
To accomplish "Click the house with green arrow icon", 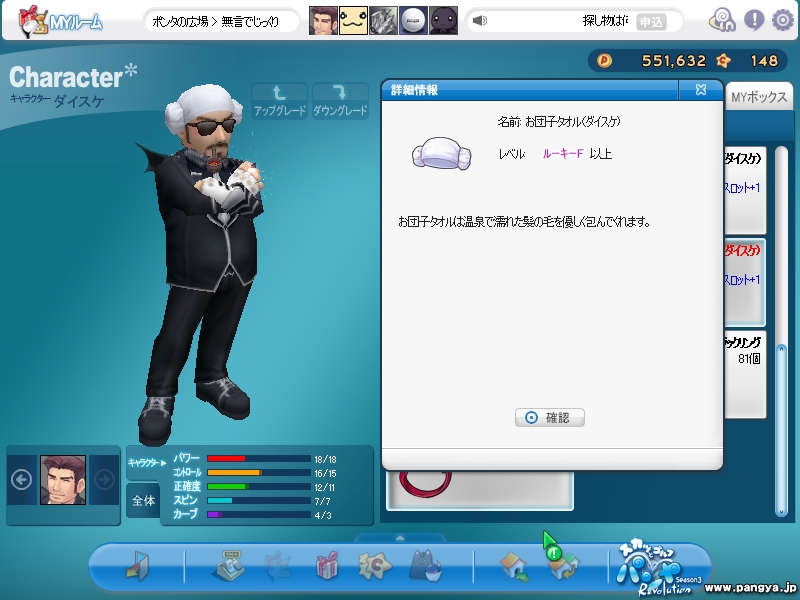I will pos(514,567).
